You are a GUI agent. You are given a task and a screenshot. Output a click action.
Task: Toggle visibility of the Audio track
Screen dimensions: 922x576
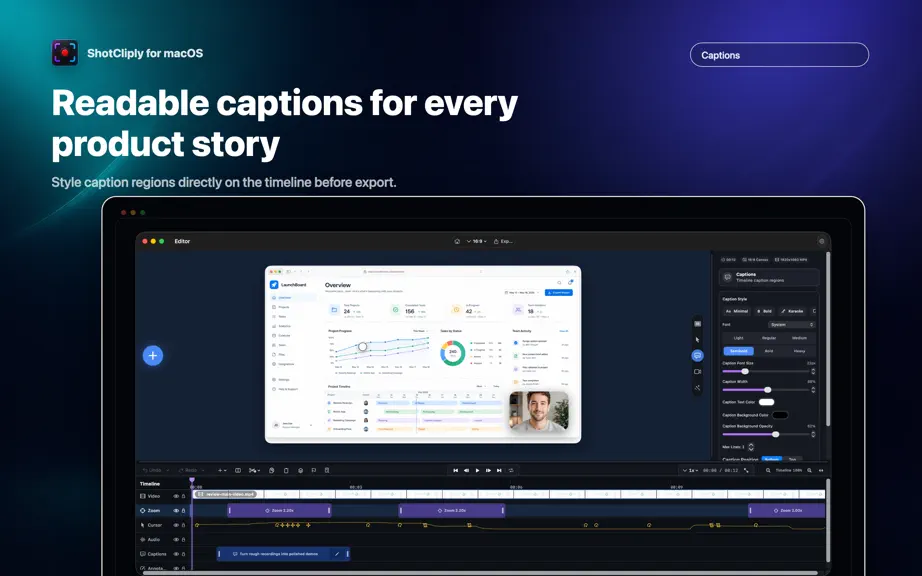click(x=176, y=540)
